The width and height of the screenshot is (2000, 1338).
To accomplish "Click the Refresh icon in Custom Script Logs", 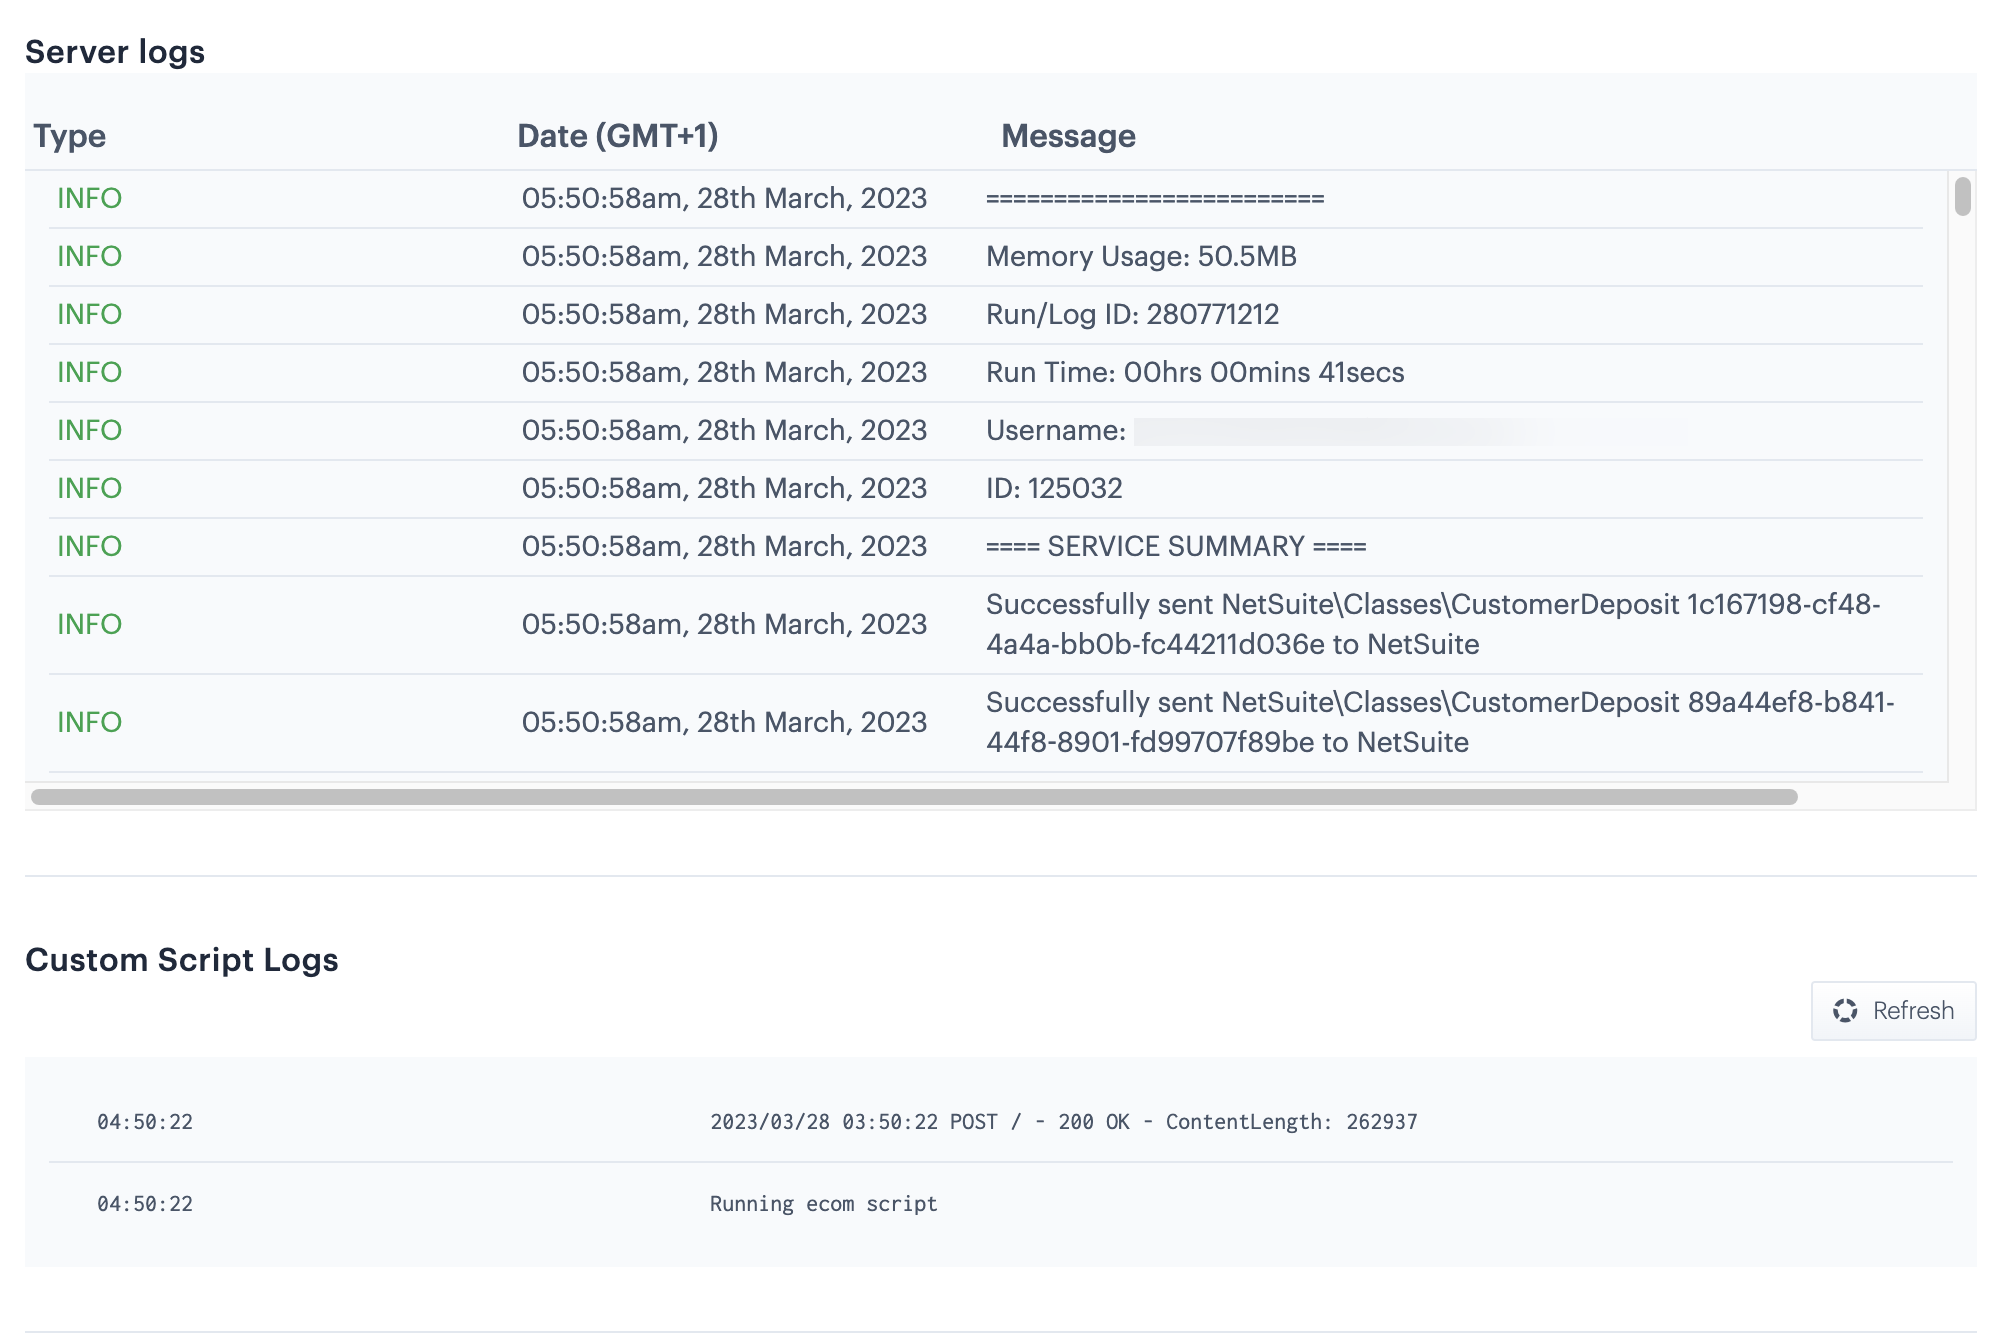I will 1844,1010.
